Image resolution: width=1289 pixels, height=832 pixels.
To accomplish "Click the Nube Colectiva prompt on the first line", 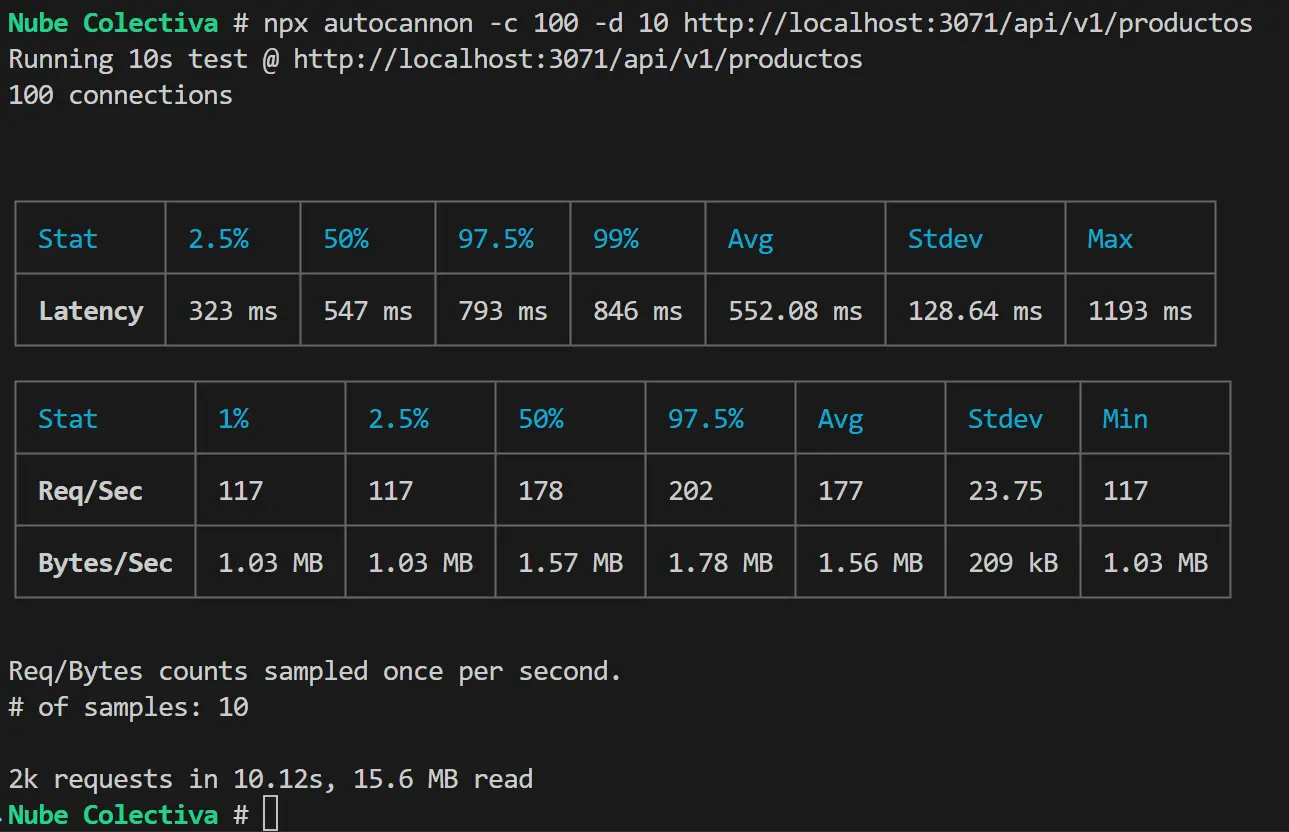I will tap(113, 23).
